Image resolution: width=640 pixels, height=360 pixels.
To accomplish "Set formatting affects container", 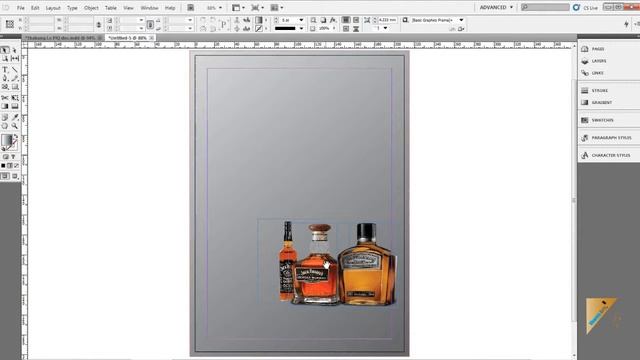I will [x=5, y=157].
